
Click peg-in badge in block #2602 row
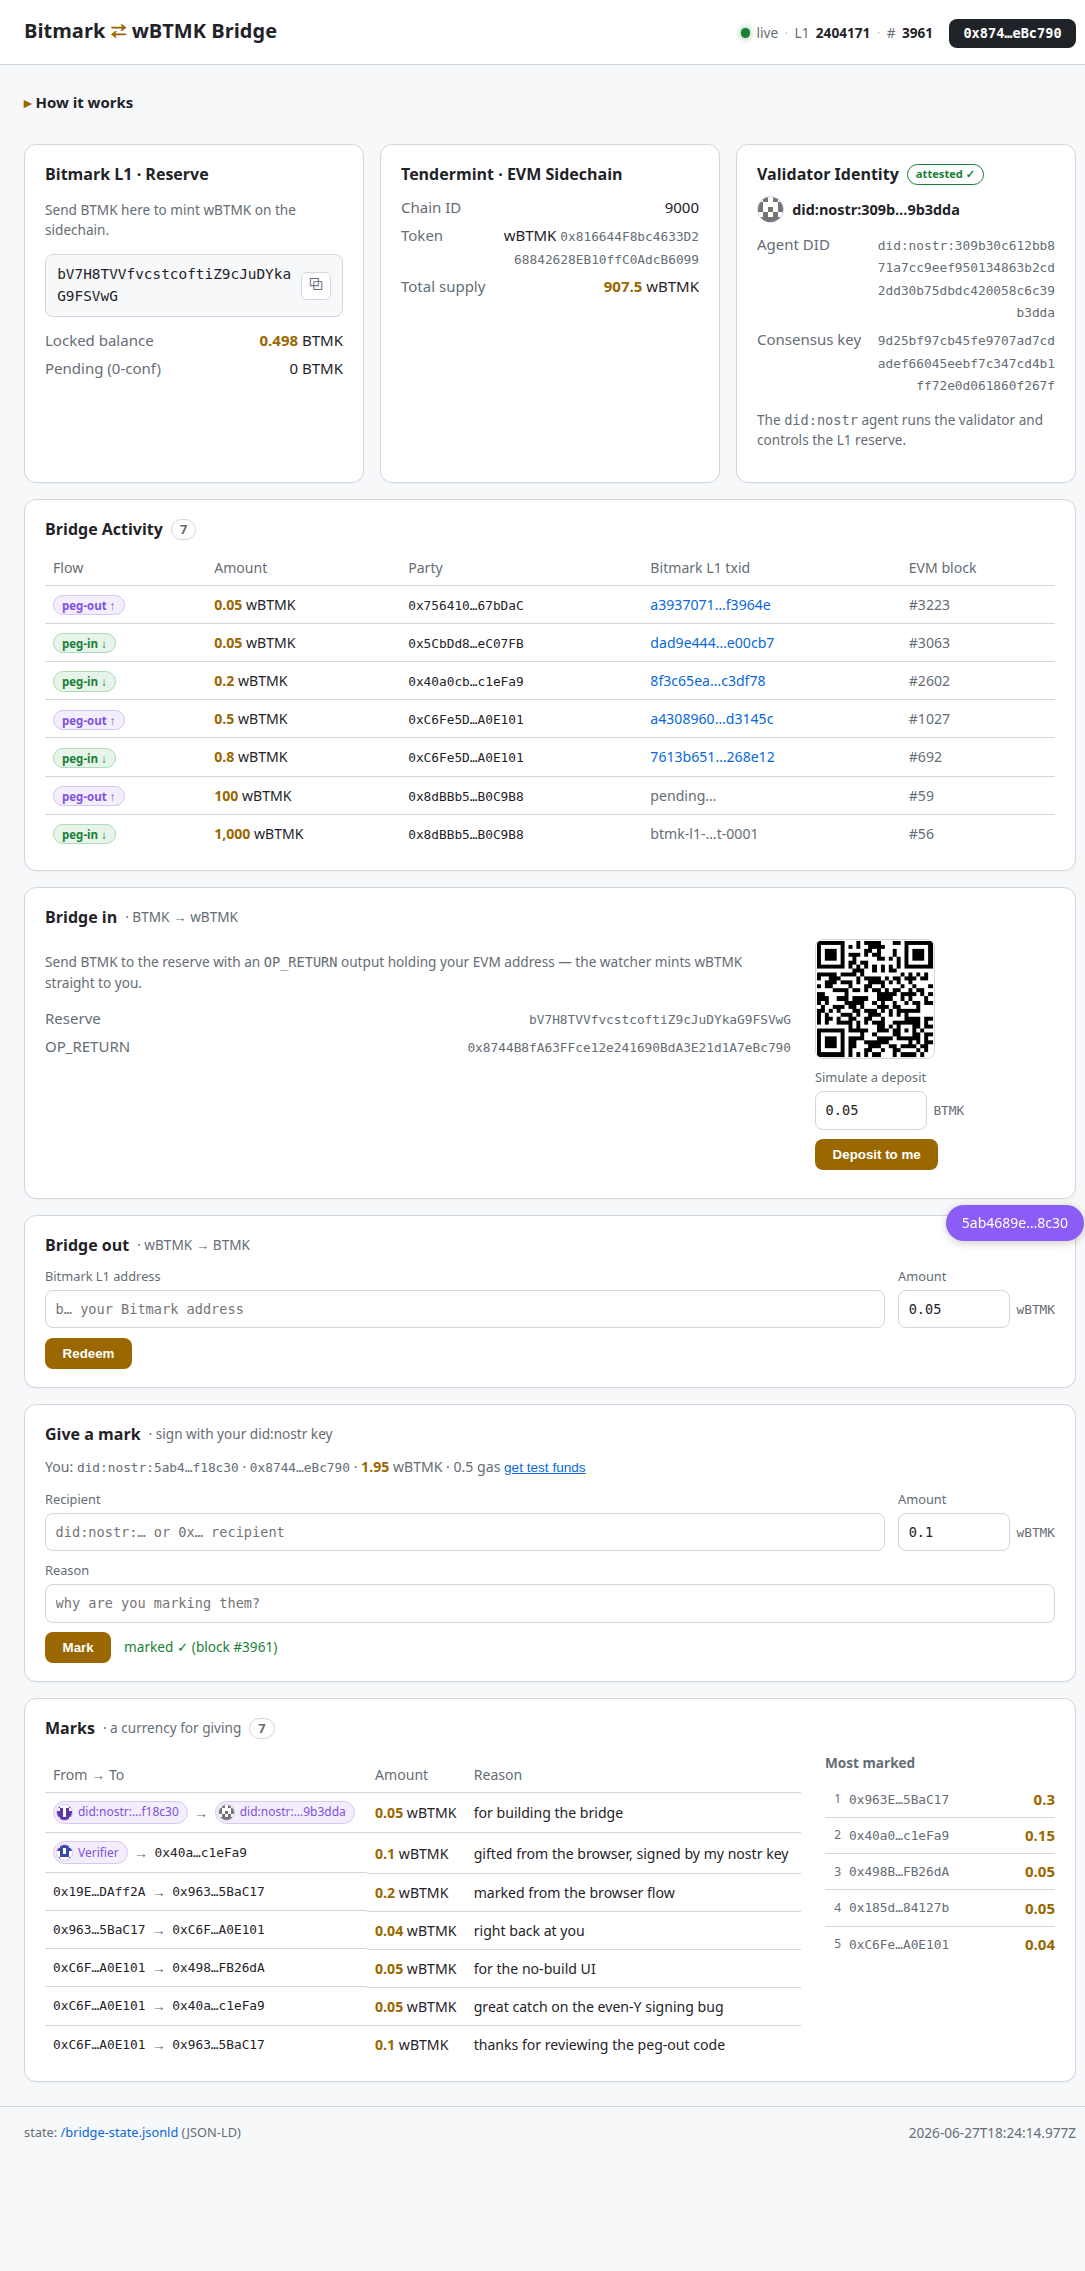pyautogui.click(x=84, y=682)
